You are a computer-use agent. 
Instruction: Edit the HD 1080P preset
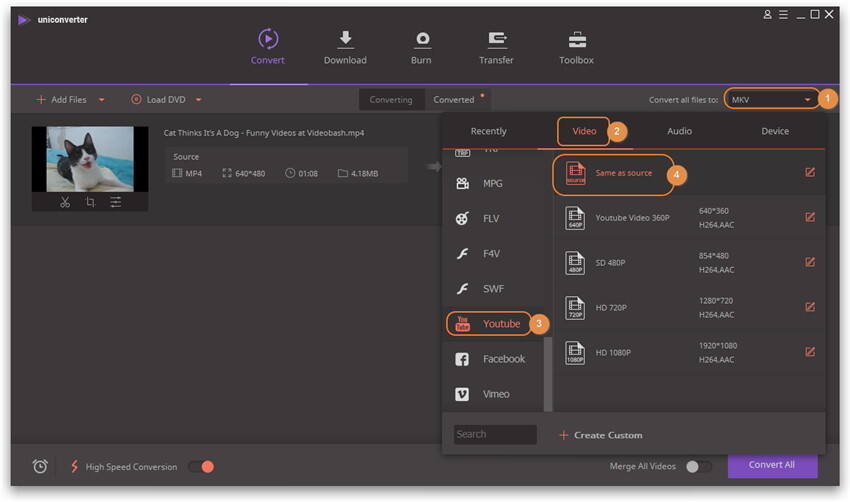coord(810,352)
